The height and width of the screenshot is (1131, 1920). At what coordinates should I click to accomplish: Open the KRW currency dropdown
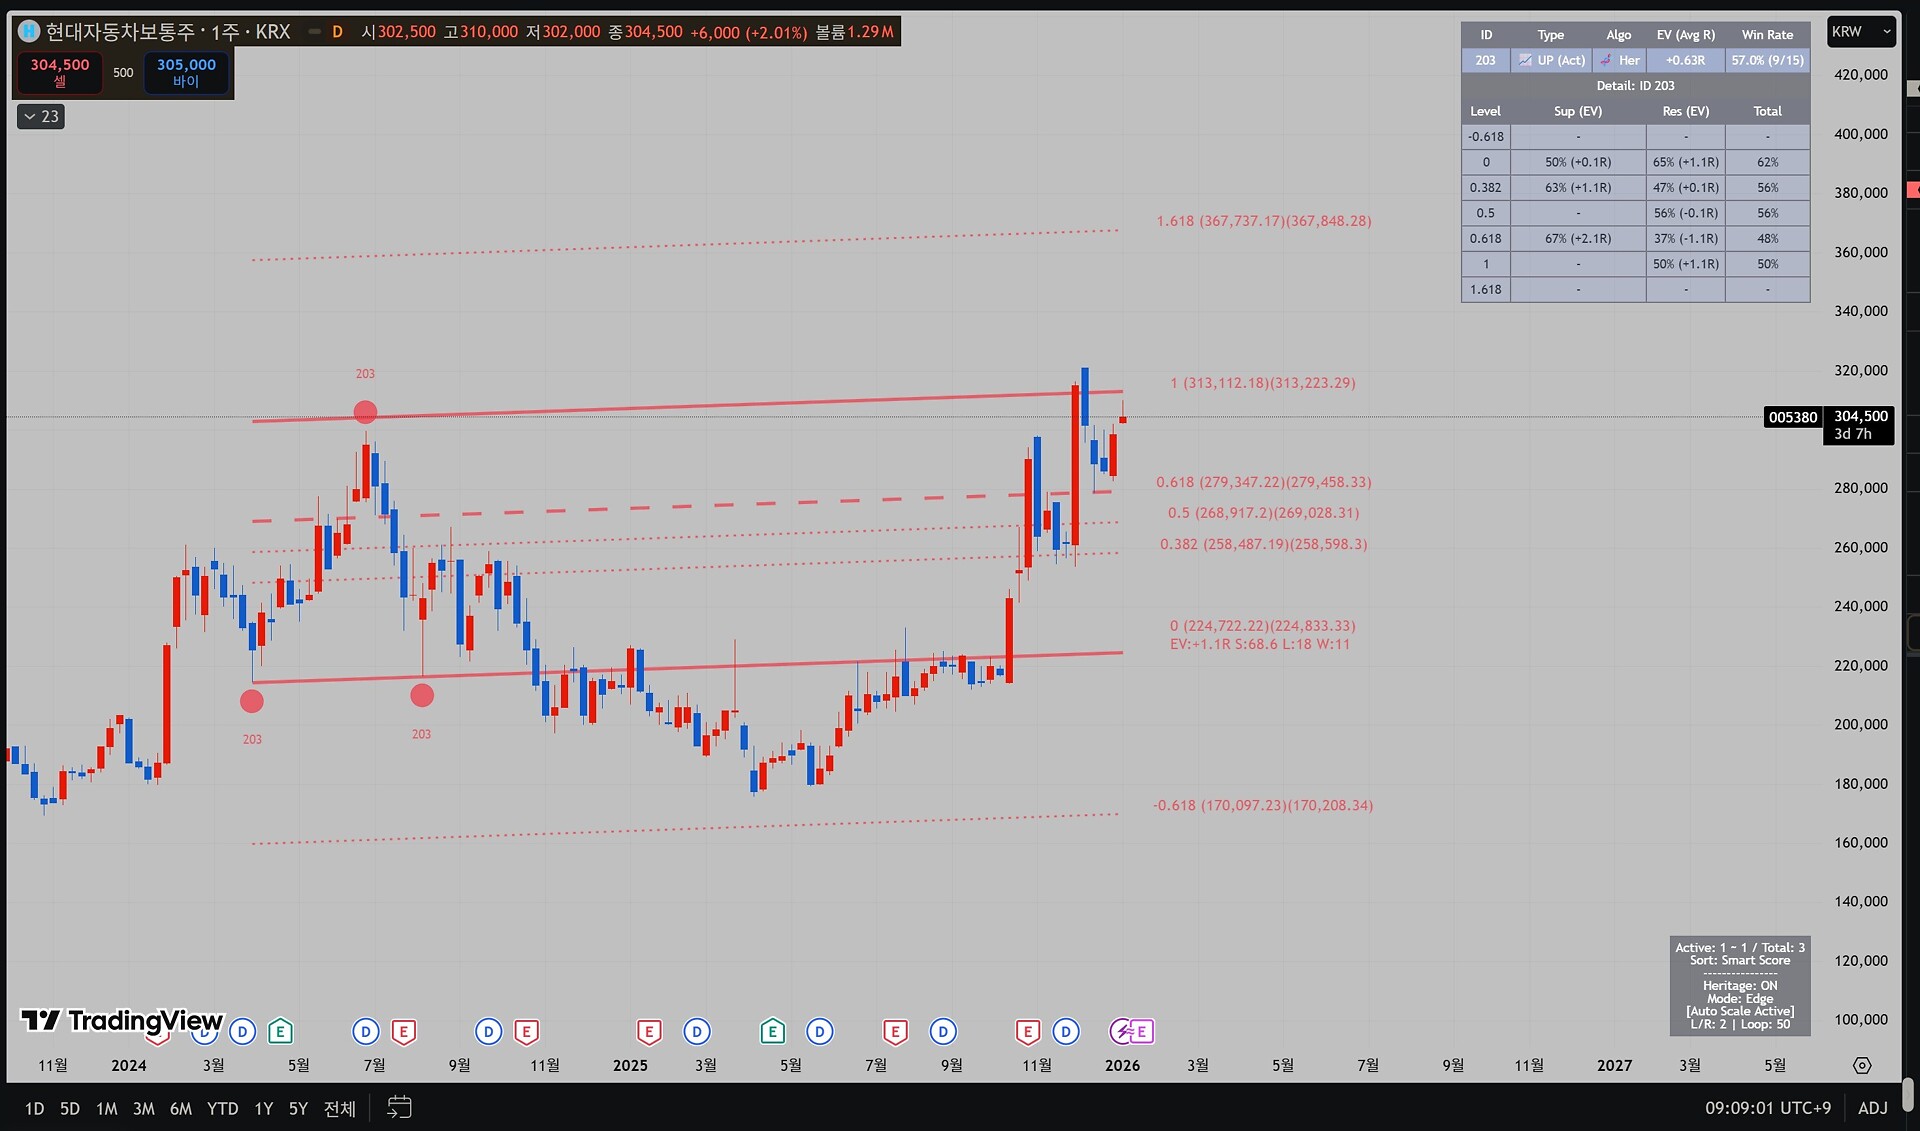click(x=1860, y=32)
